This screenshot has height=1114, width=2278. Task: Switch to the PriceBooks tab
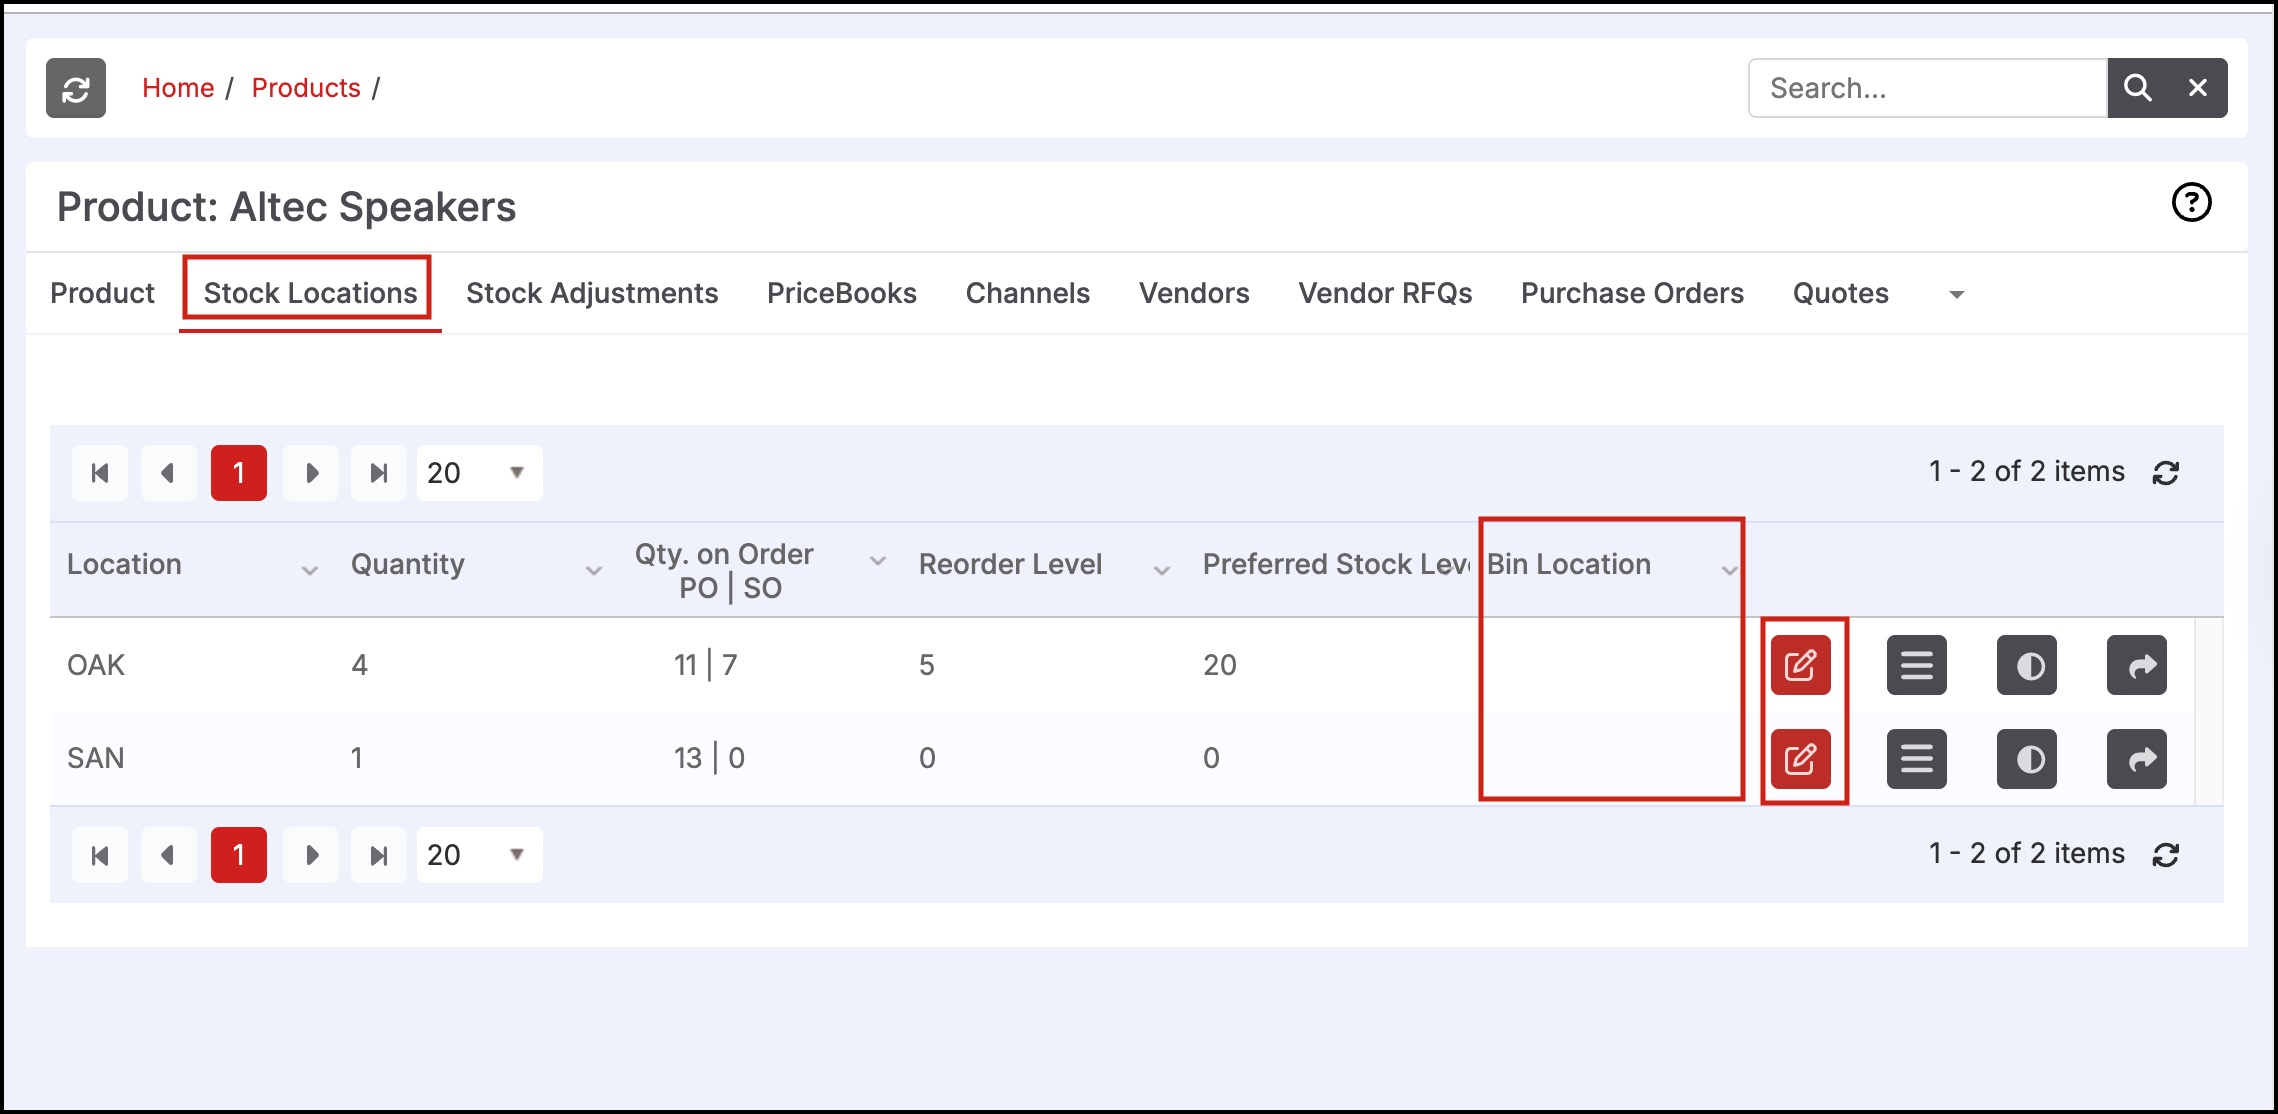pyautogui.click(x=842, y=293)
